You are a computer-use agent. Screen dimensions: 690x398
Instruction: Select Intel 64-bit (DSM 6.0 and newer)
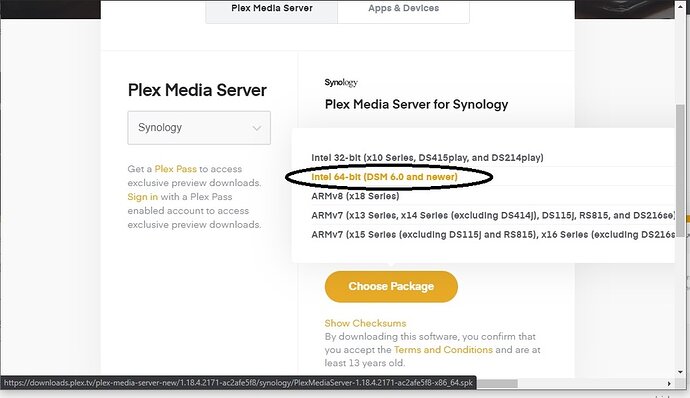click(384, 177)
